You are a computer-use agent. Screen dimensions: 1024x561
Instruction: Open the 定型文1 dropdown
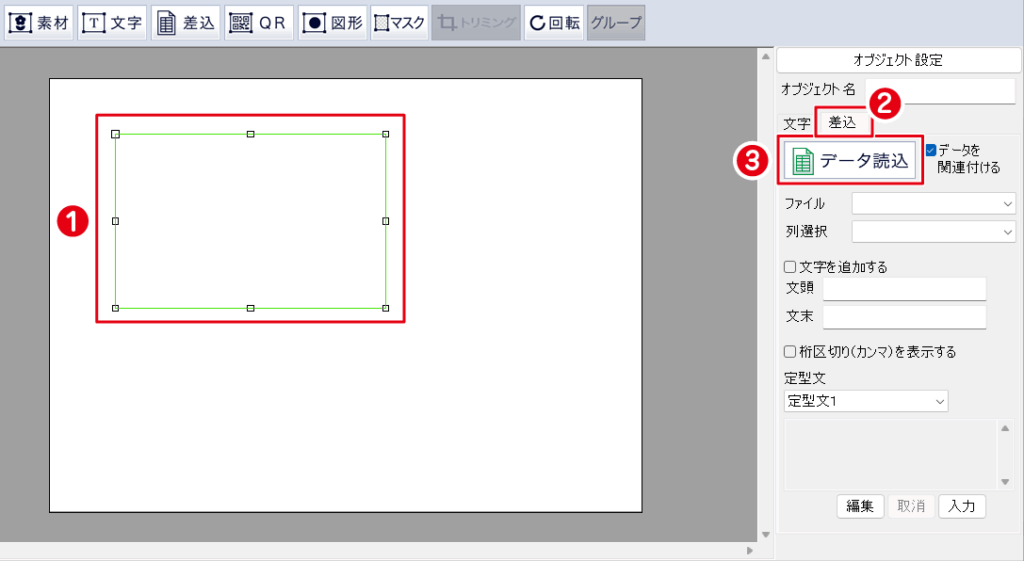point(866,401)
